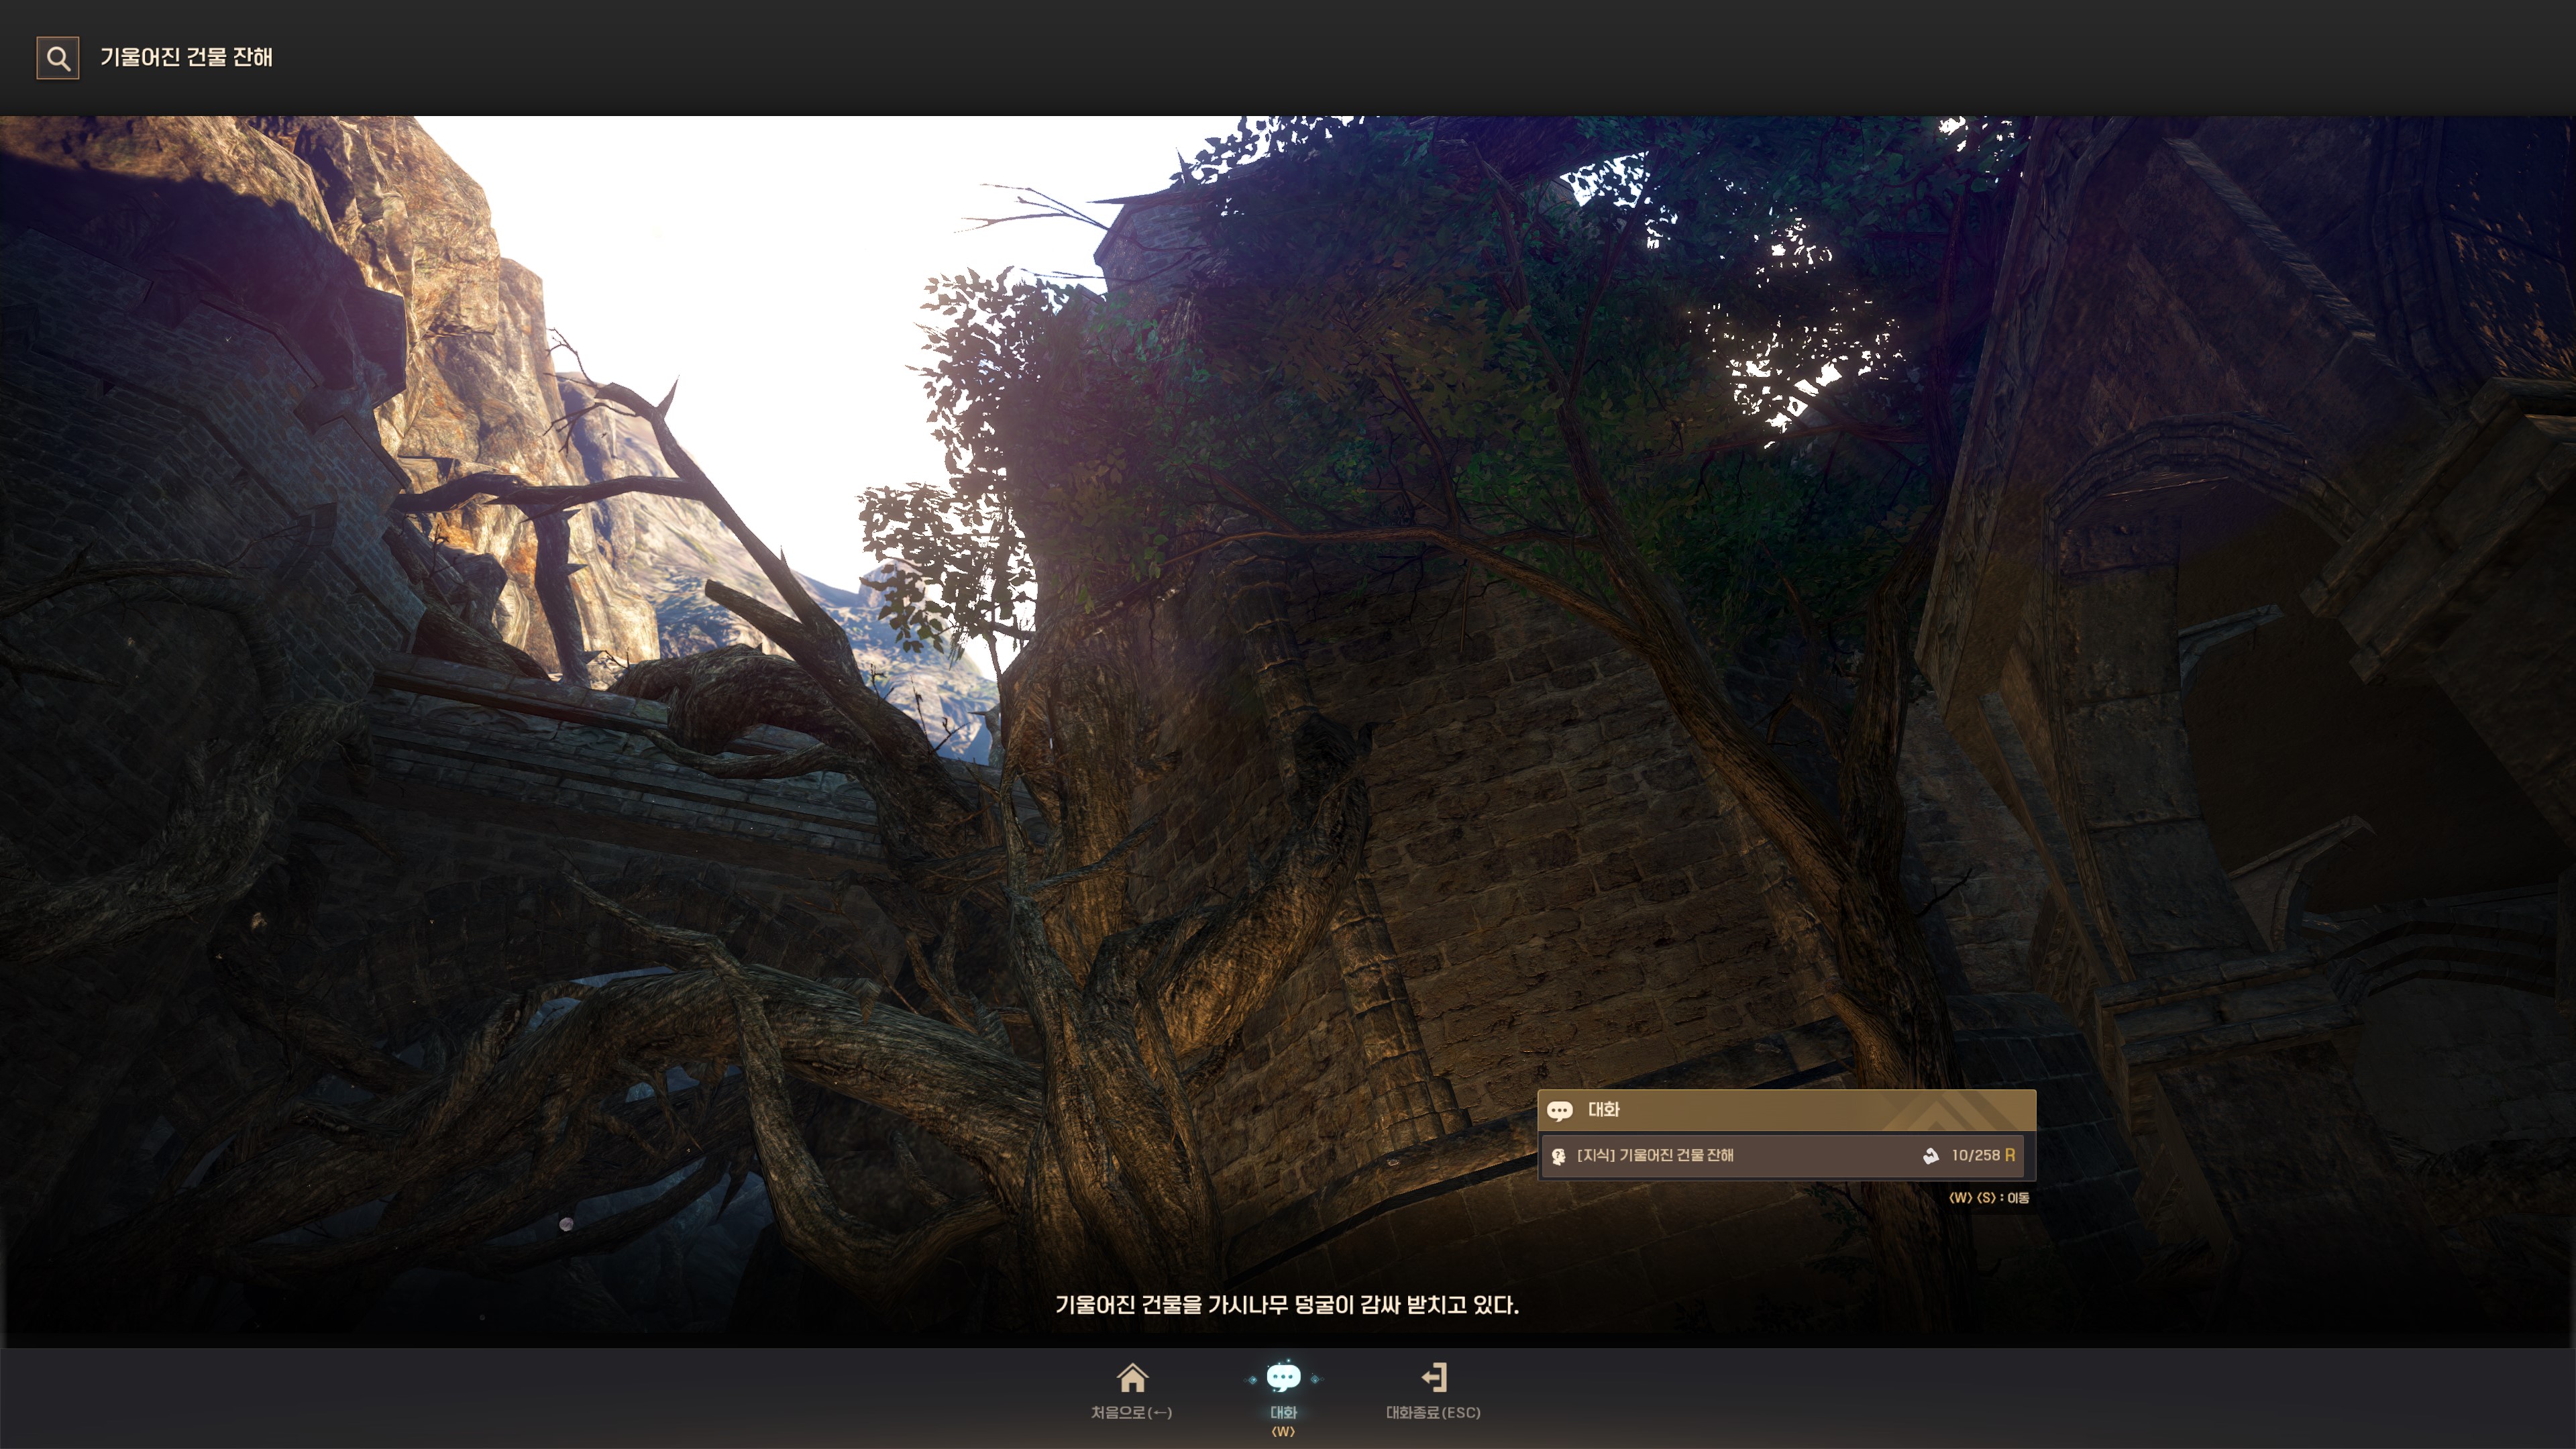Click the 대화 label under the chat icon

[1283, 1412]
